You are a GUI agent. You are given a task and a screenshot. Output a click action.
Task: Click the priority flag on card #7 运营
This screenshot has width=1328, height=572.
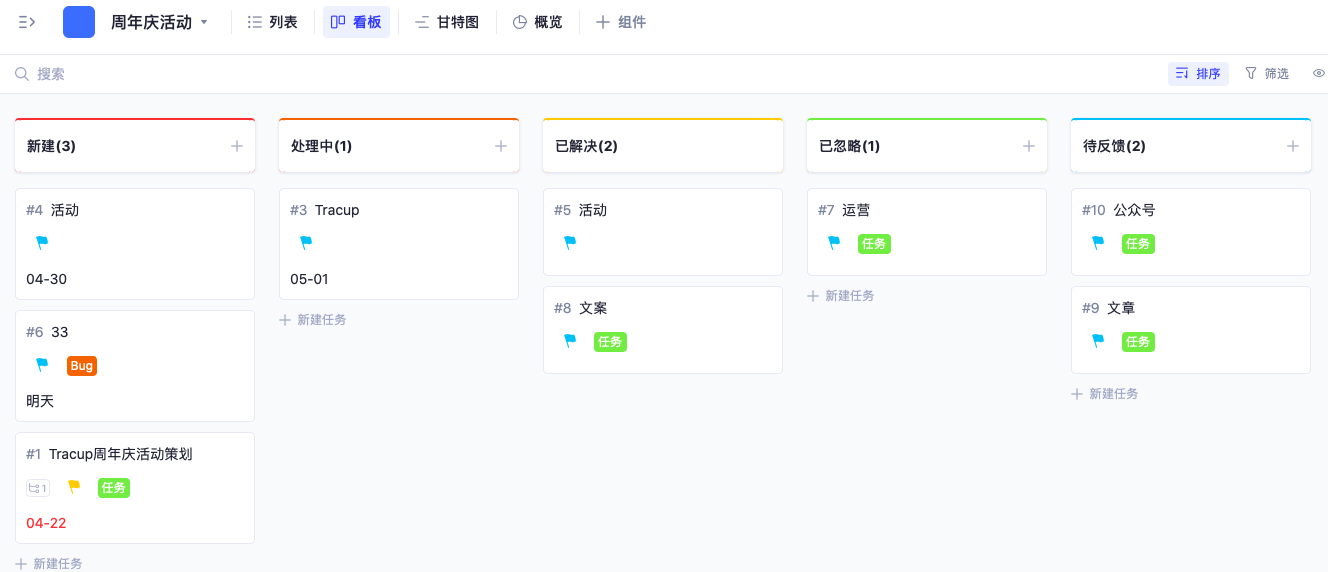pos(834,243)
